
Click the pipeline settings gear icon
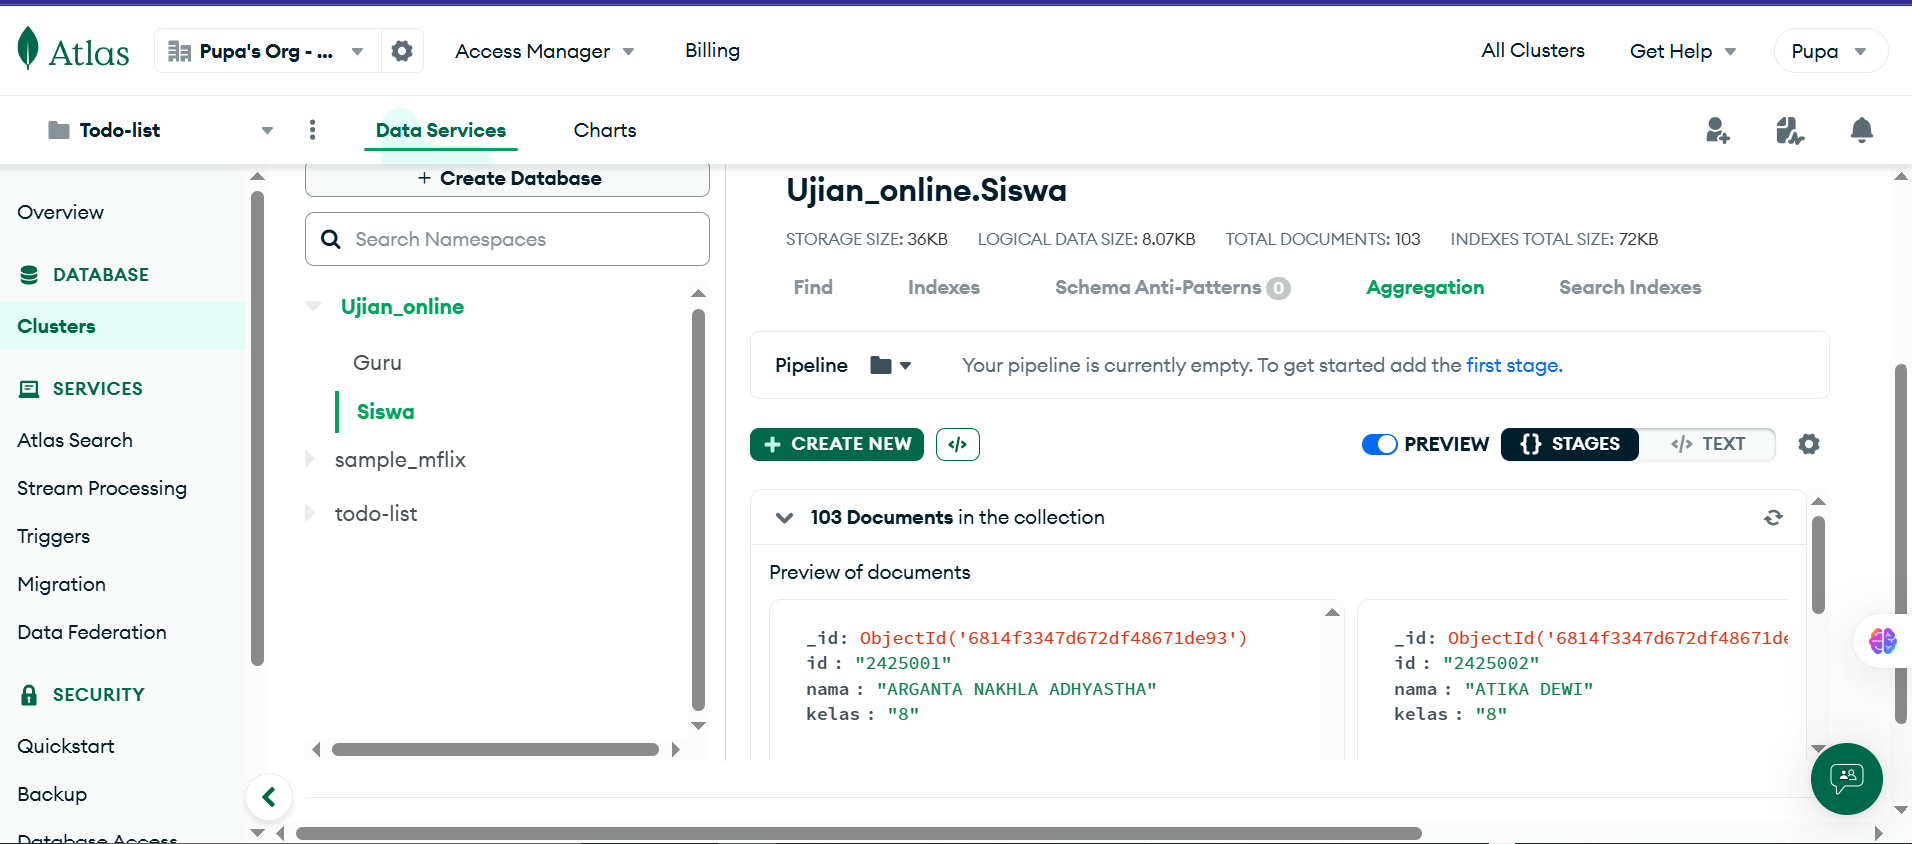[x=1808, y=444]
